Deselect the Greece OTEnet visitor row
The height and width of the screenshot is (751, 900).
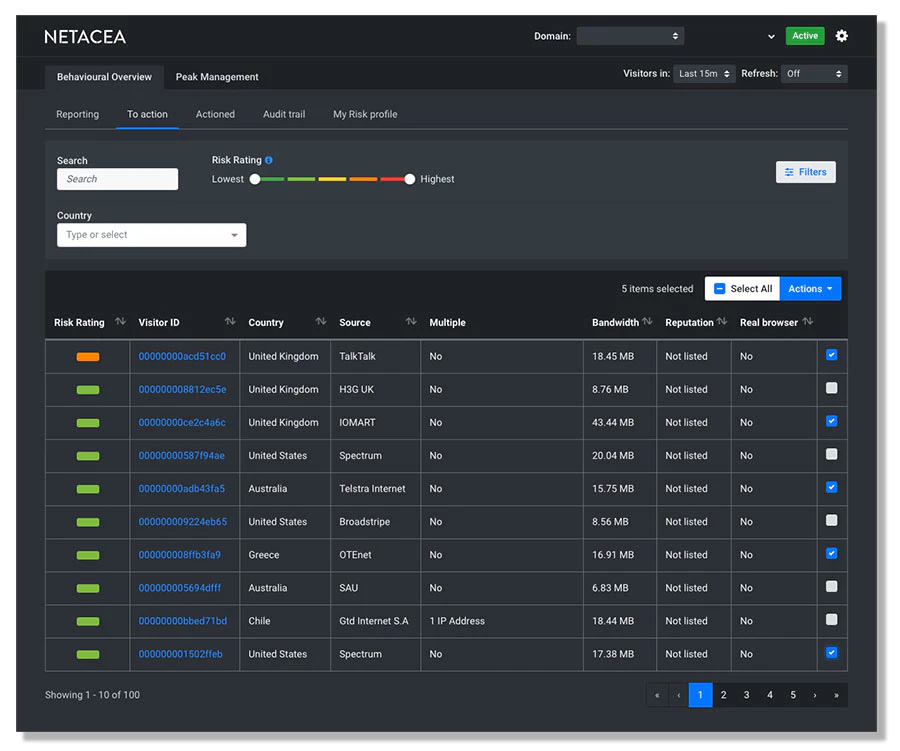[x=831, y=553]
